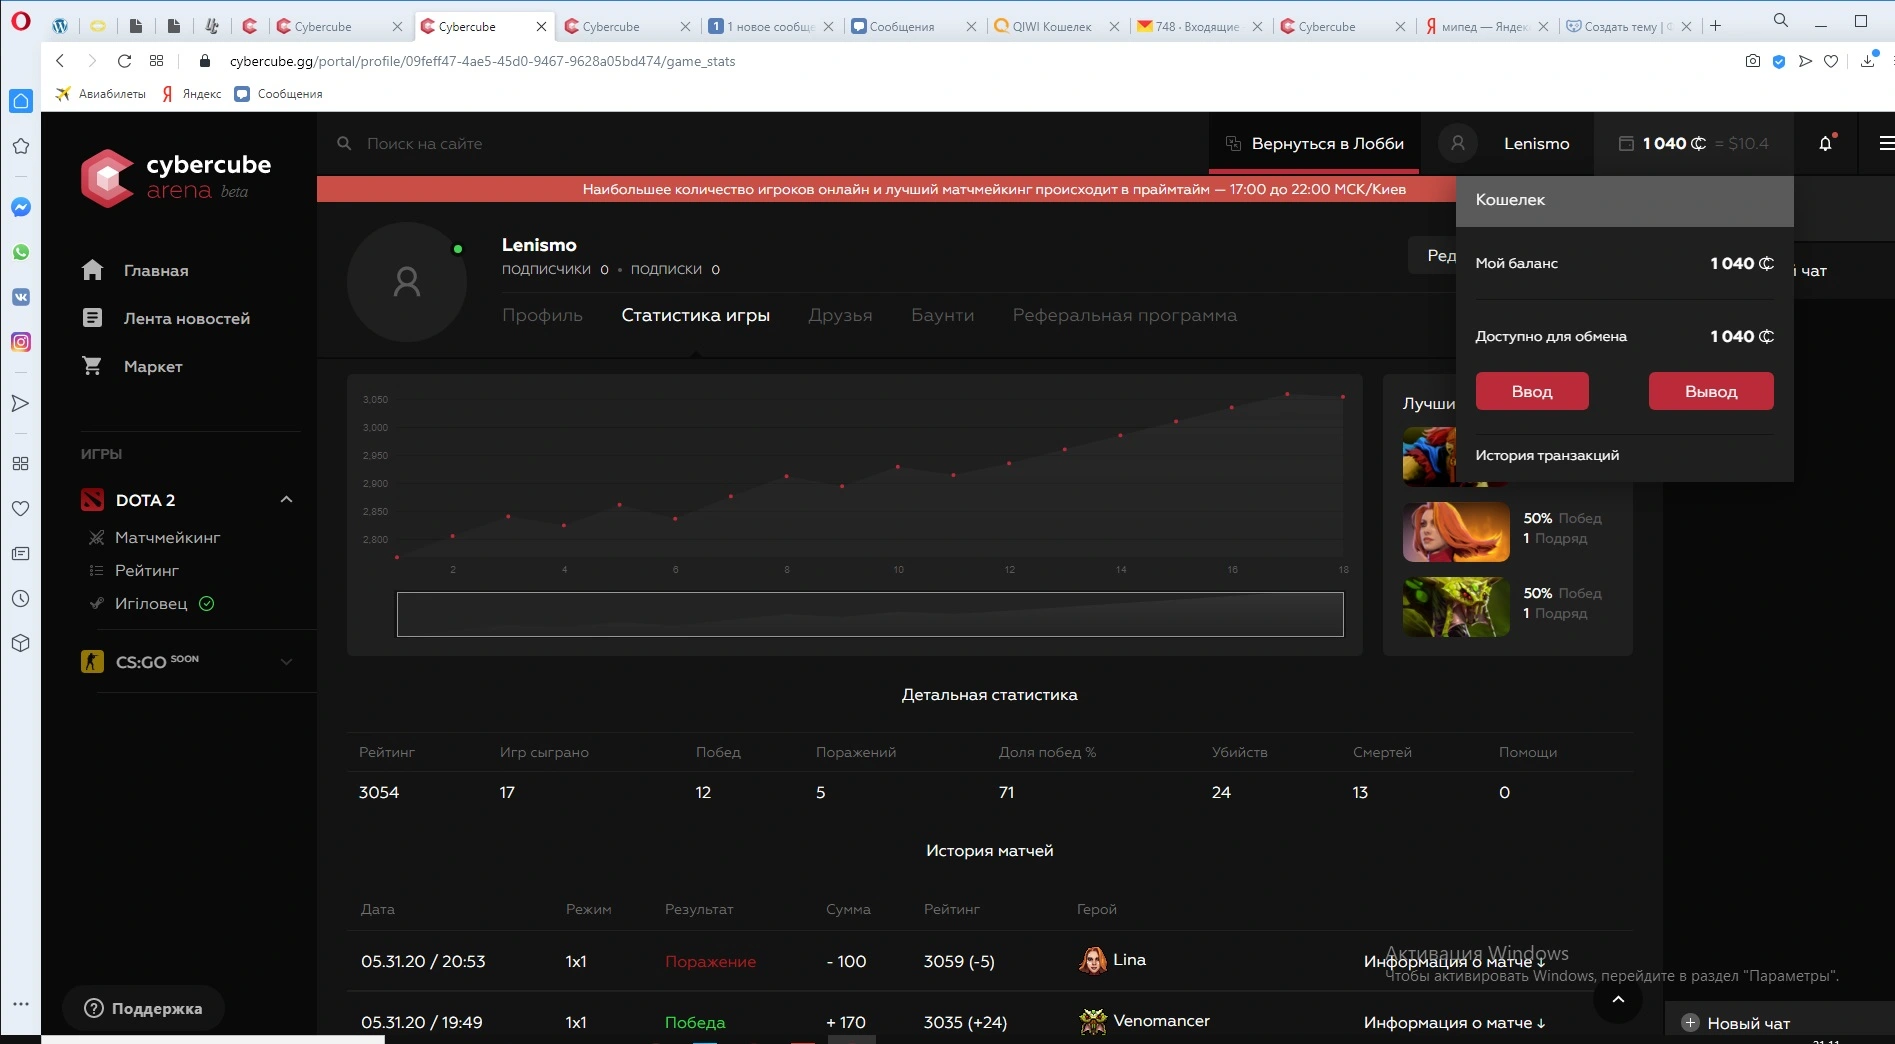The height and width of the screenshot is (1044, 1895).
Task: Open VK in the Opera sidebar
Action: click(x=20, y=297)
